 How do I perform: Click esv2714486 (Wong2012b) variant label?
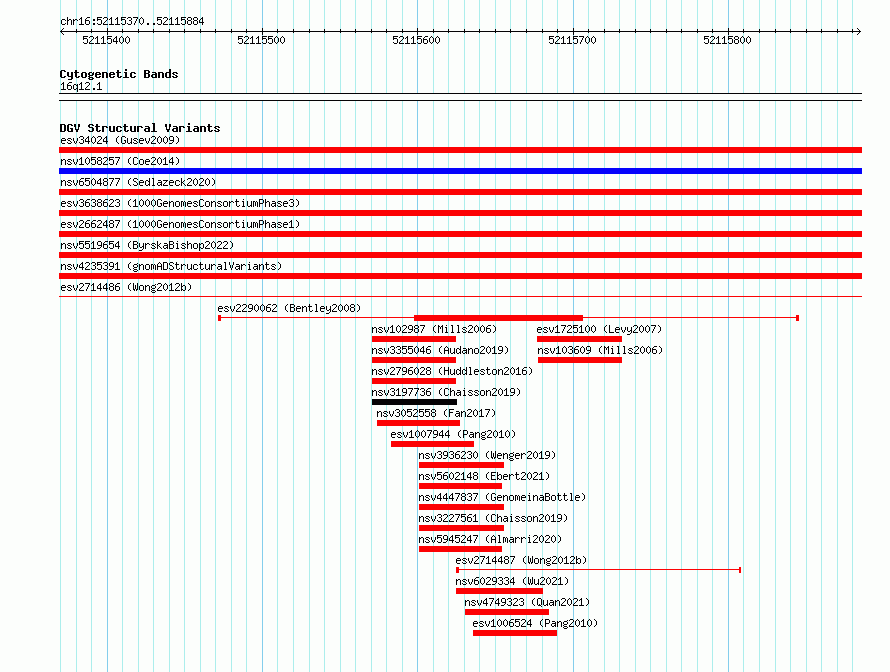(x=126, y=287)
